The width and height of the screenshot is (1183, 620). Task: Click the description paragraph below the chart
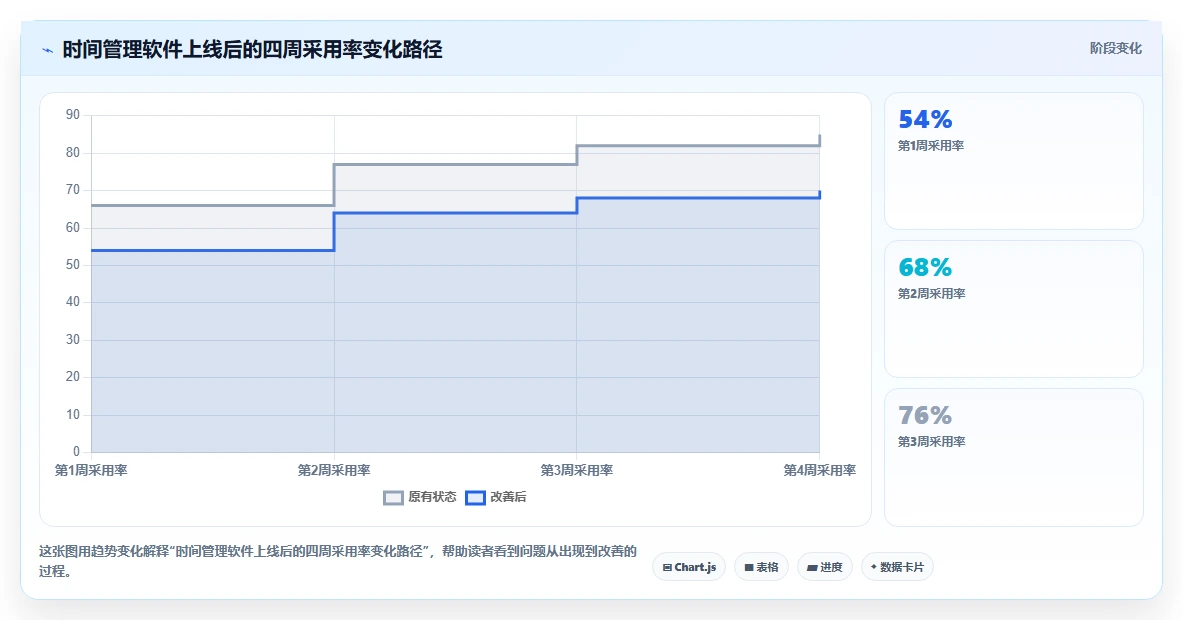(x=338, y=561)
